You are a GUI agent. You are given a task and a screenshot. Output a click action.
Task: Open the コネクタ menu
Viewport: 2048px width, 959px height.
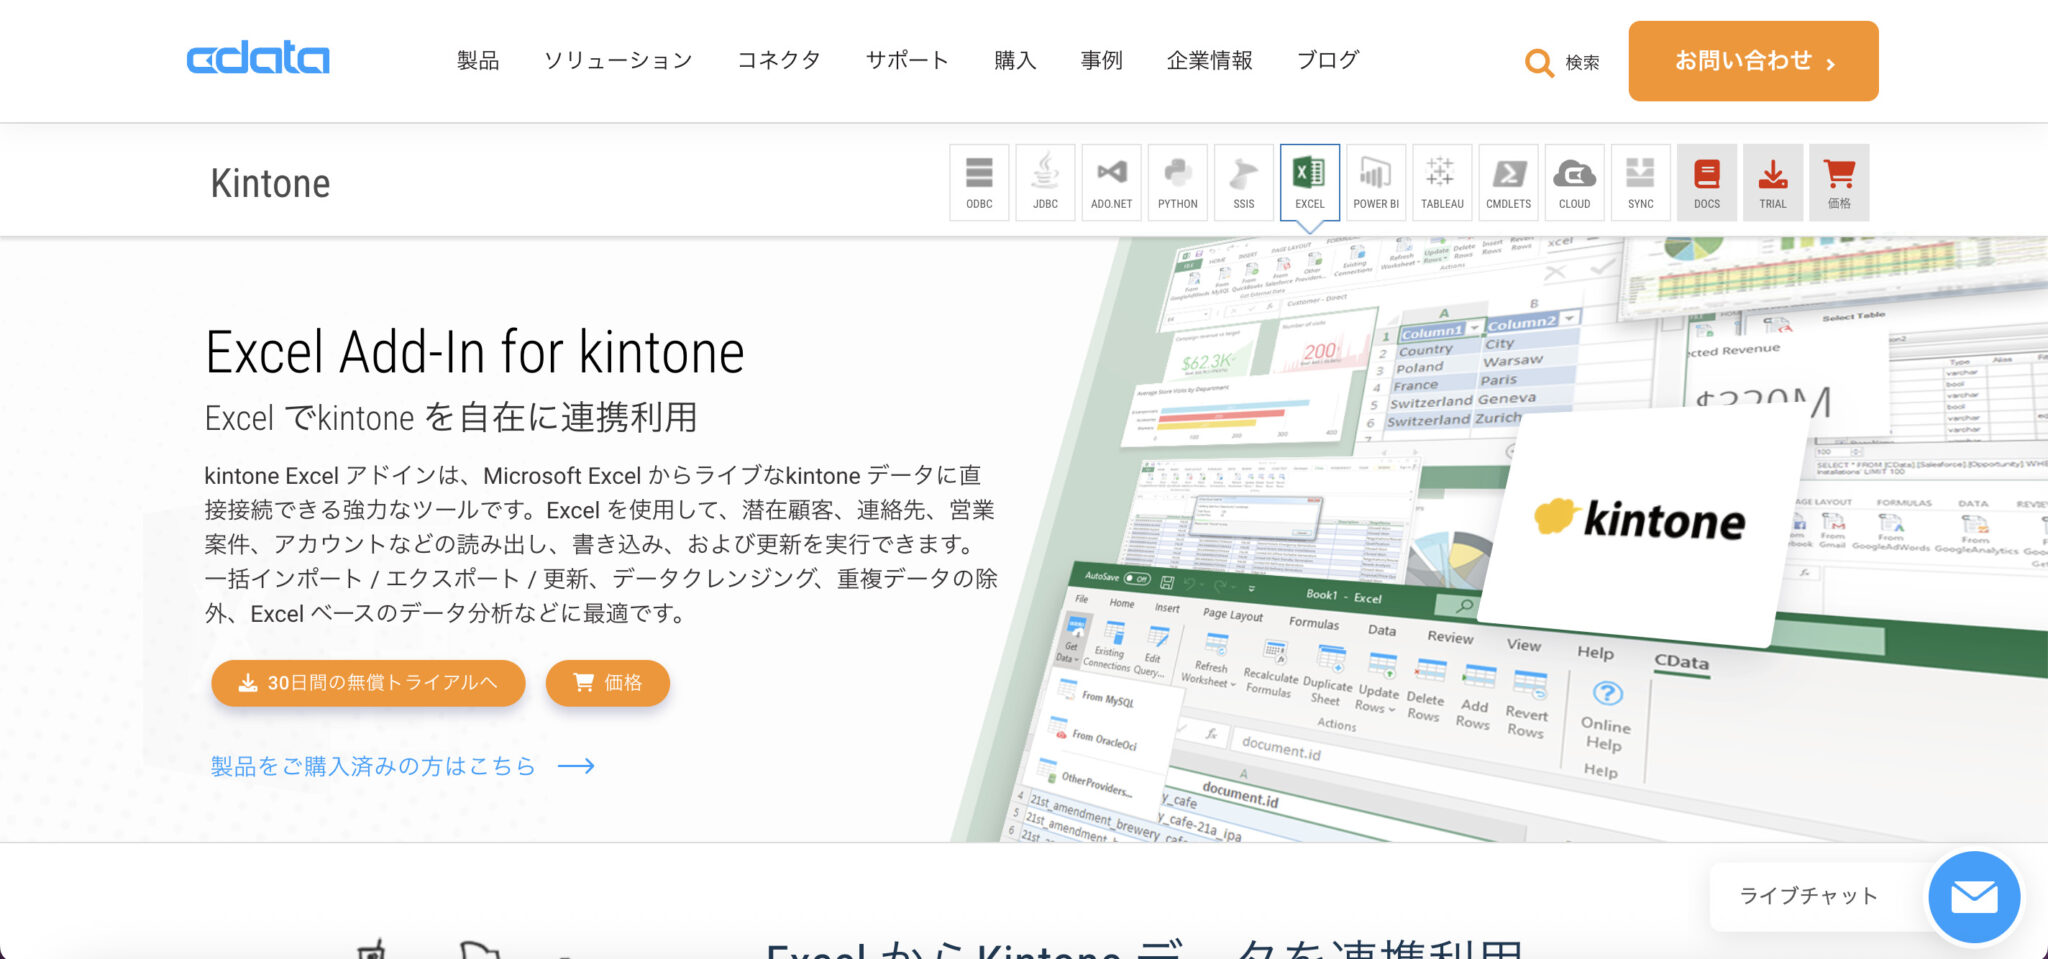778,60
